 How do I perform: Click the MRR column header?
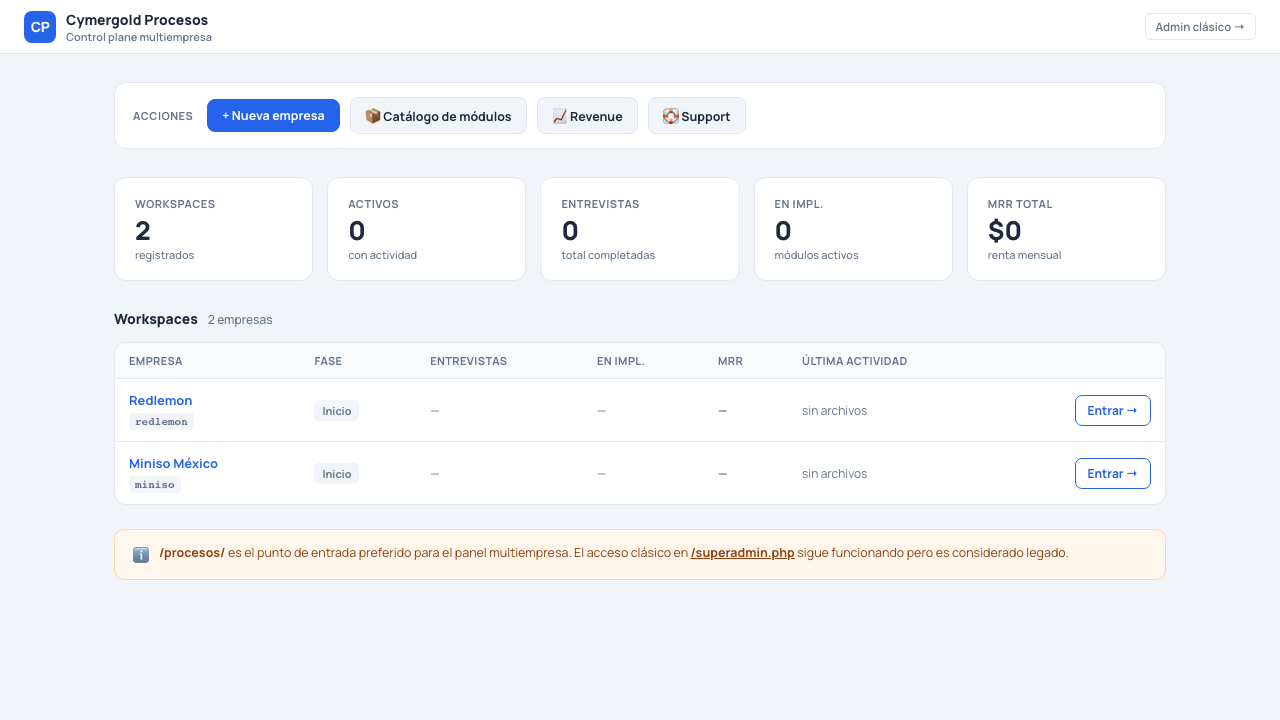click(730, 361)
